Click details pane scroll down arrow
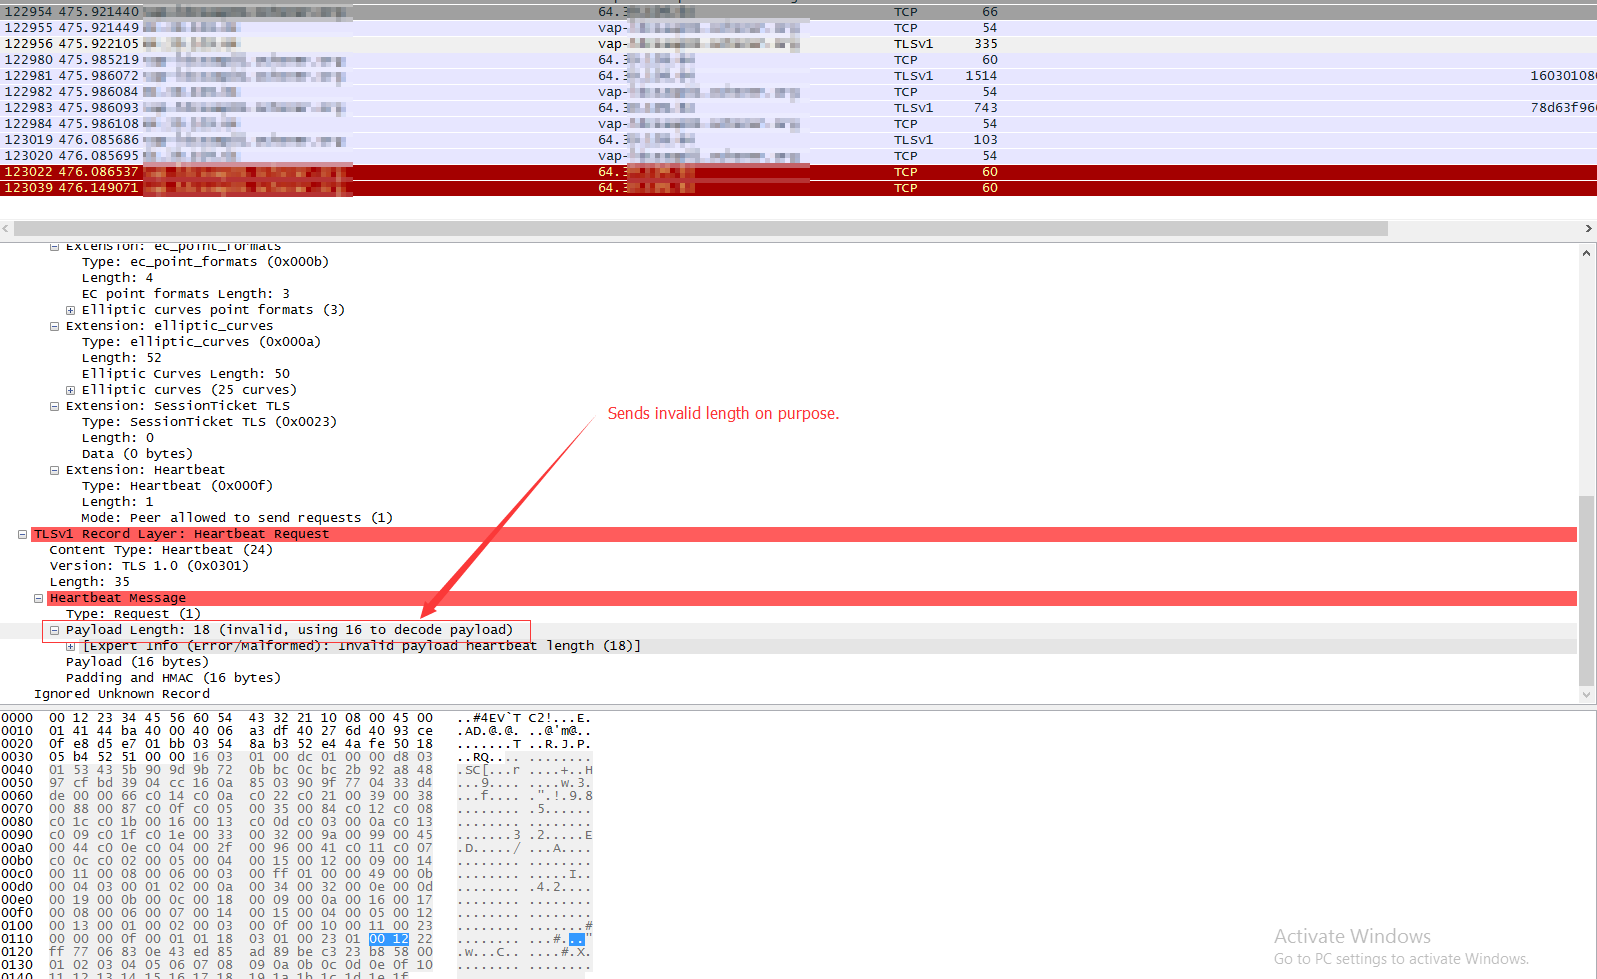Viewport: 1597px width, 979px height. pos(1587,694)
